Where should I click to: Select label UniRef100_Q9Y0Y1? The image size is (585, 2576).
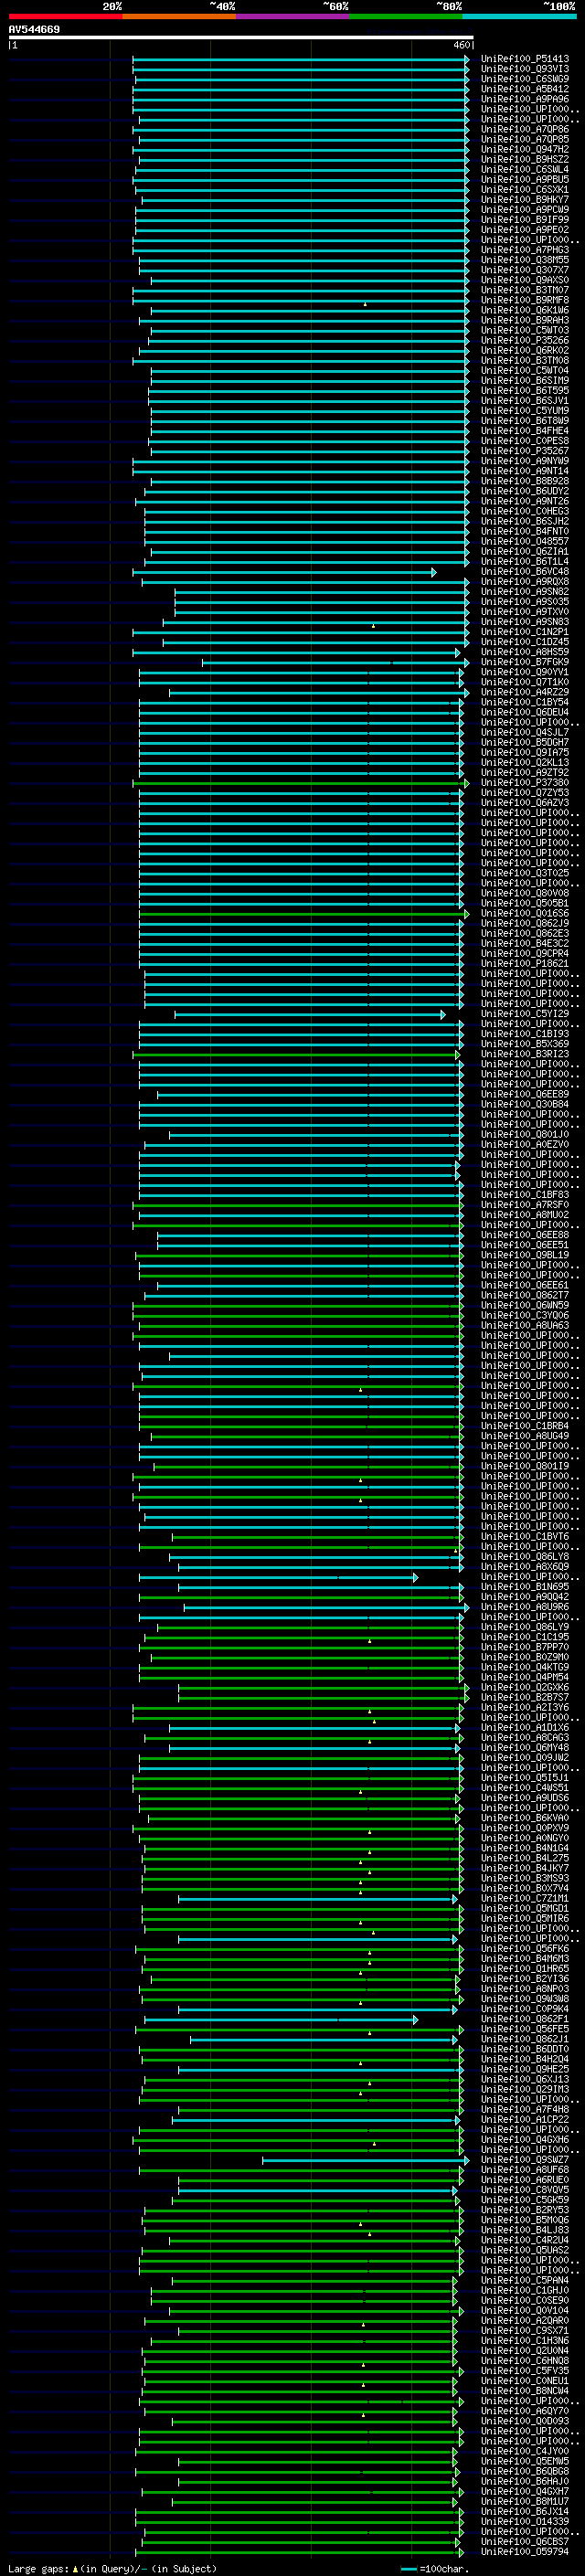pos(525,672)
